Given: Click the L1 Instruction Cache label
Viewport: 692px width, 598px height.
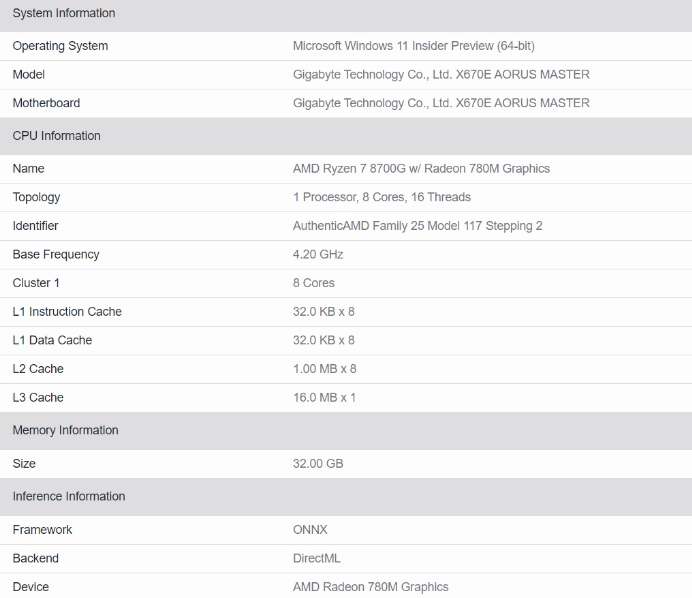Looking at the screenshot, I should 67,312.
